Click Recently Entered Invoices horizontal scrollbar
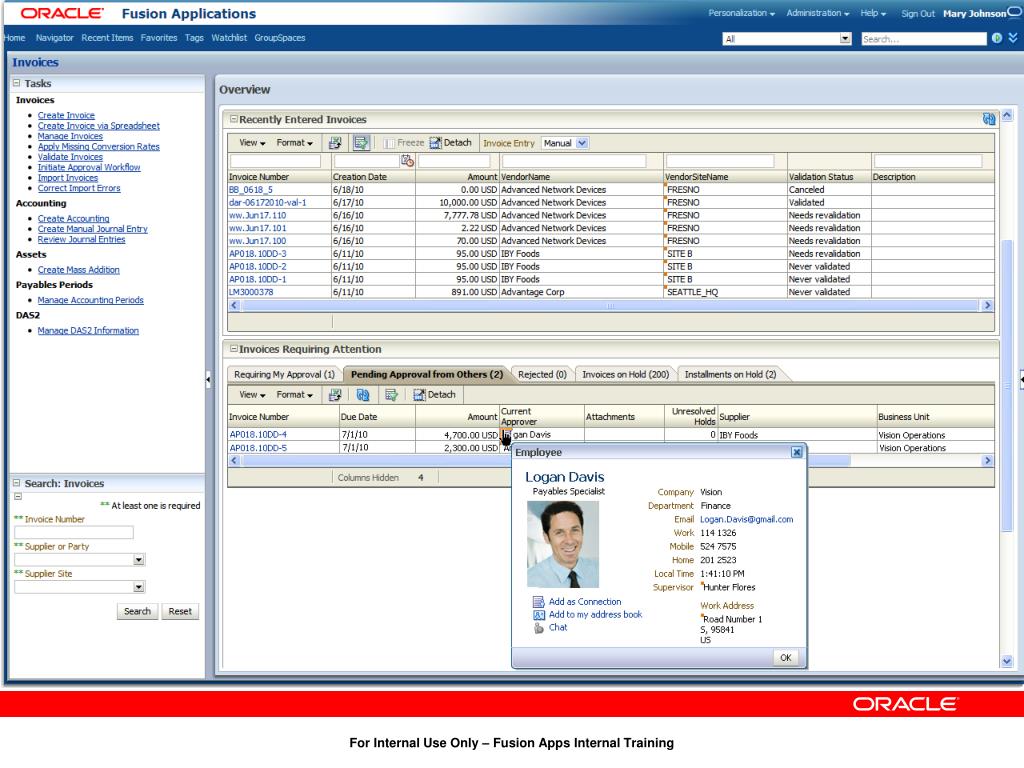The height and width of the screenshot is (768, 1024). point(611,306)
